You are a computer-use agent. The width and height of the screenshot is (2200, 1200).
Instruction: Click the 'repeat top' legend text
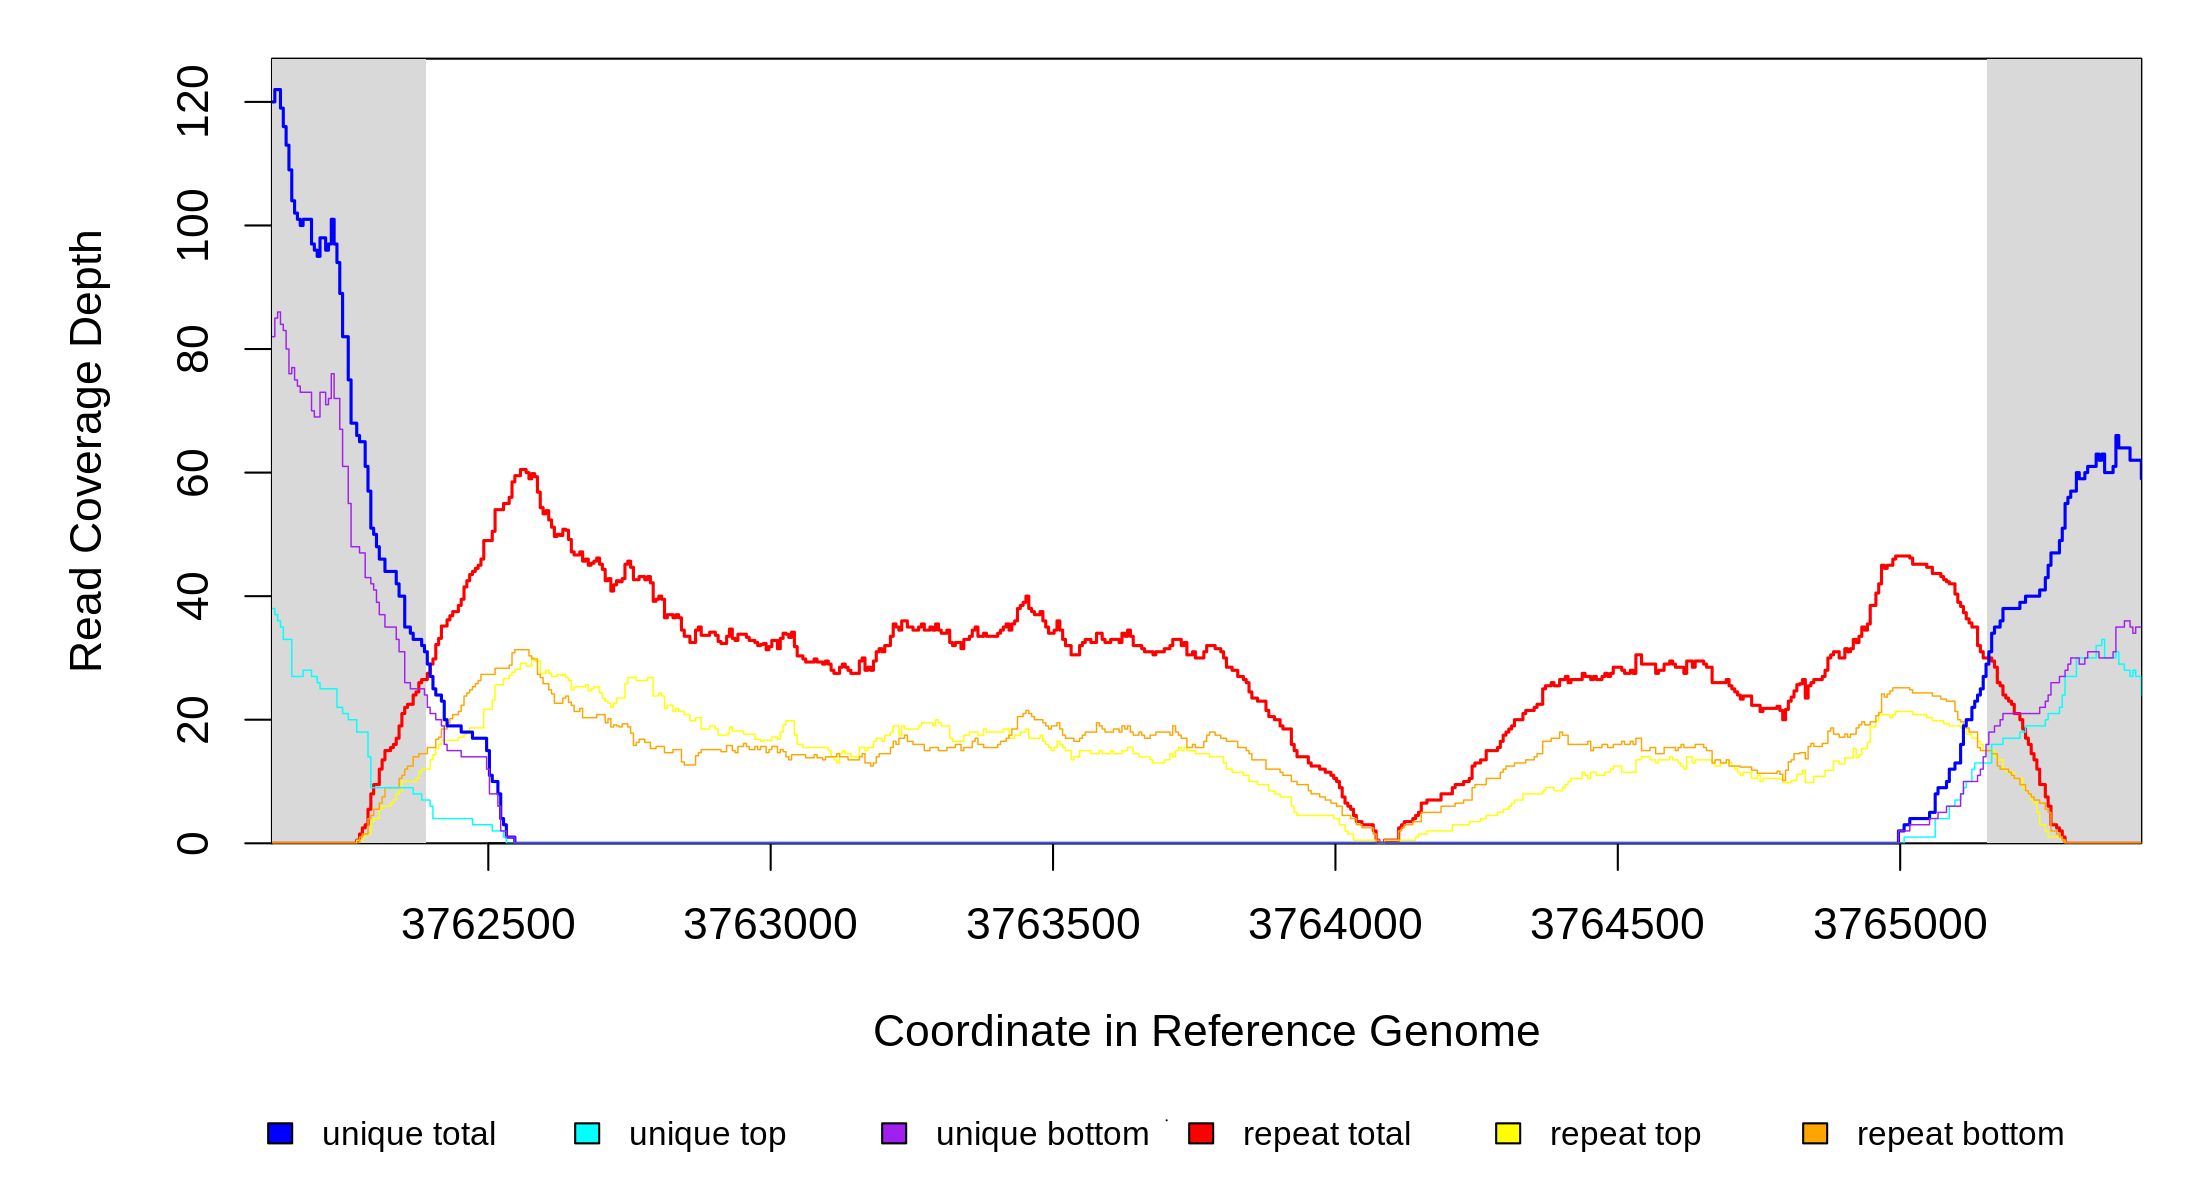pos(1625,1134)
